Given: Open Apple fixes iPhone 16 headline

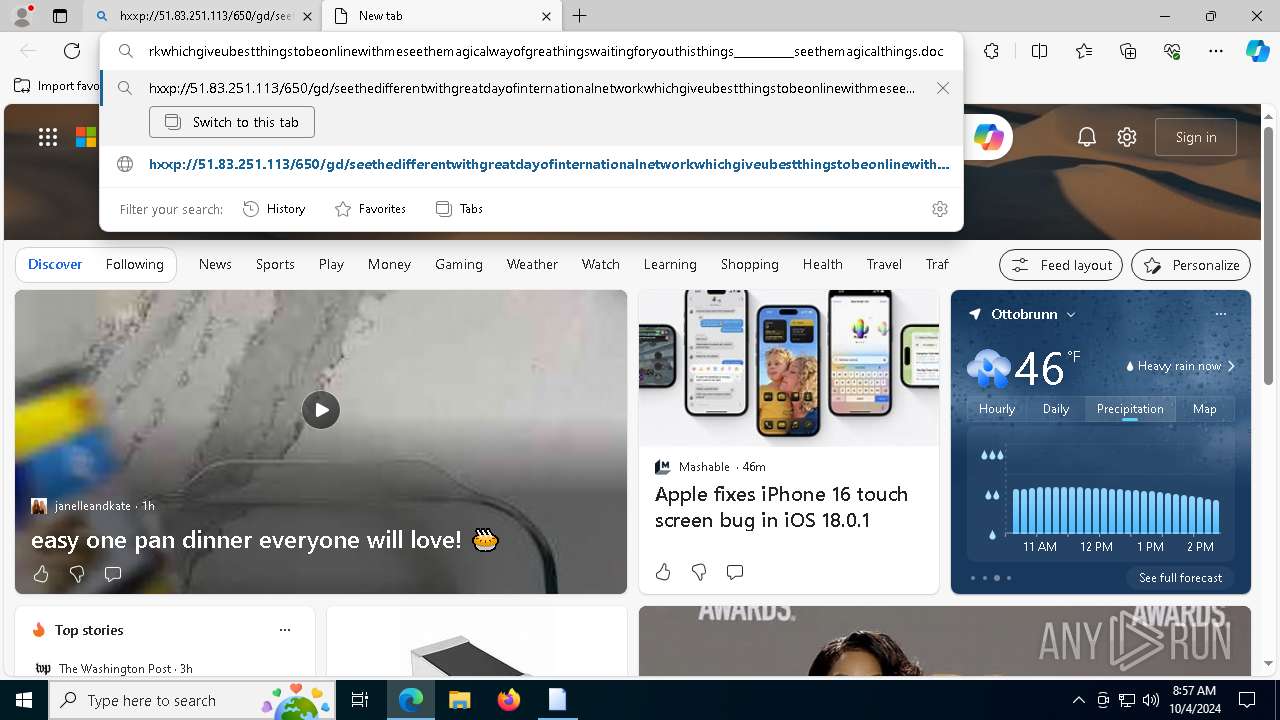Looking at the screenshot, I should [x=781, y=507].
